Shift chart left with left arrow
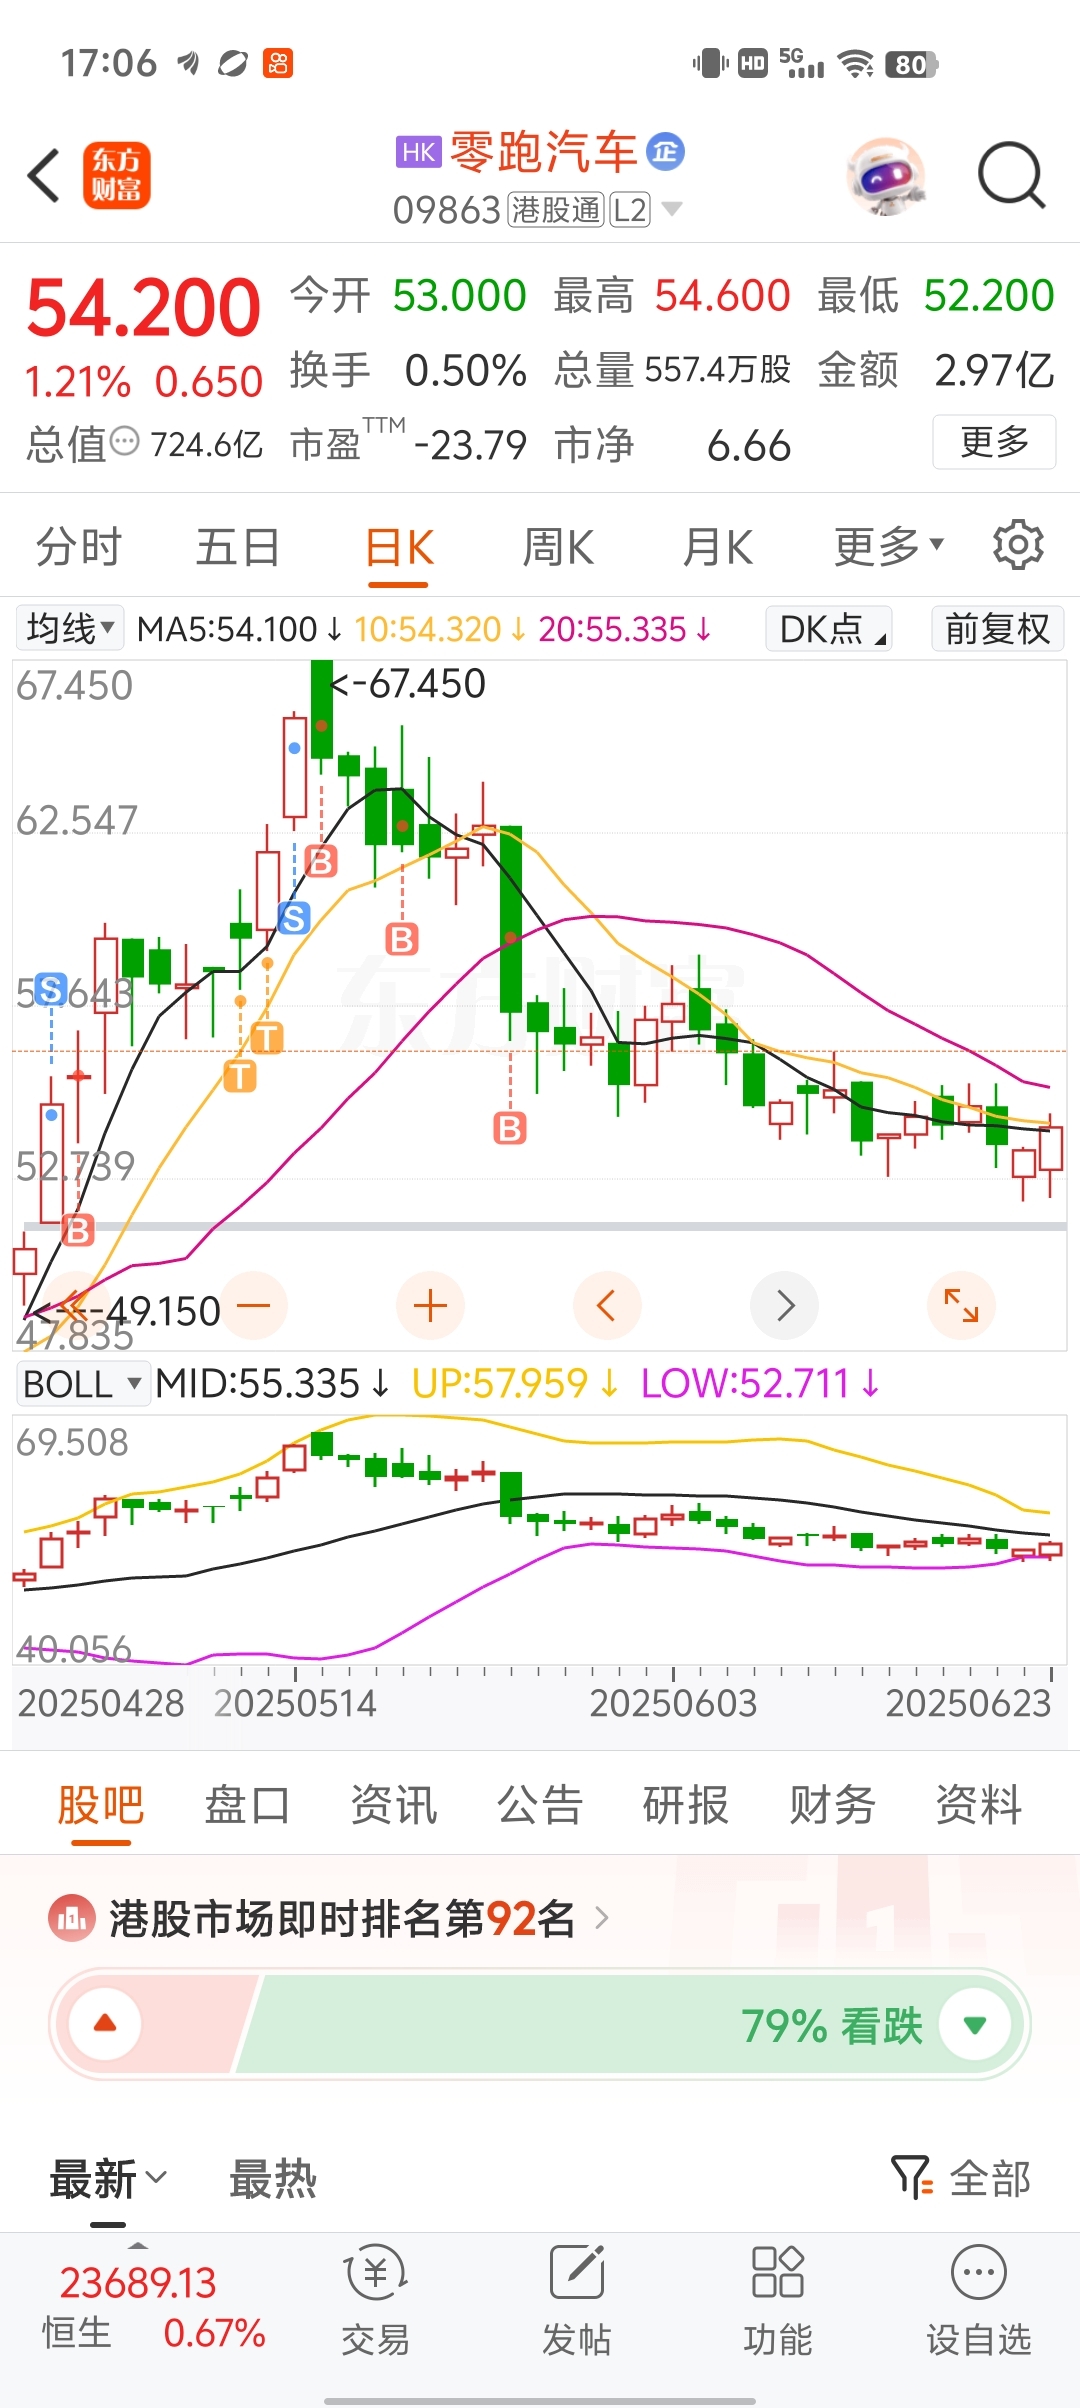Screen dimensions: 1080x2408 click(x=606, y=1305)
